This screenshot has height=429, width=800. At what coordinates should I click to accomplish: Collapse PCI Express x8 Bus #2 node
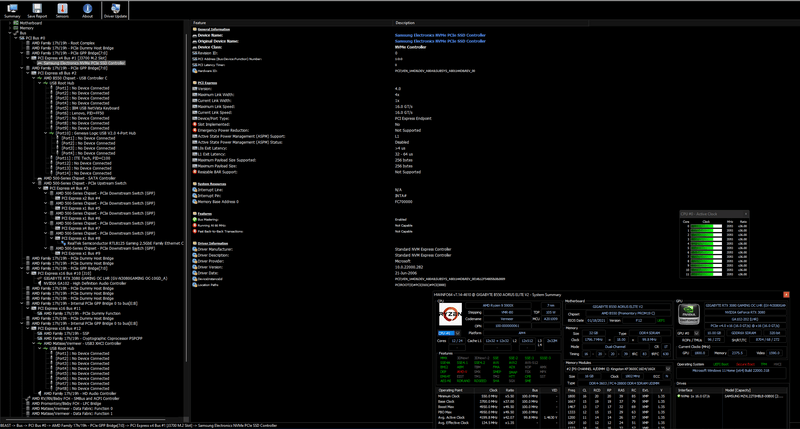click(x=28, y=73)
